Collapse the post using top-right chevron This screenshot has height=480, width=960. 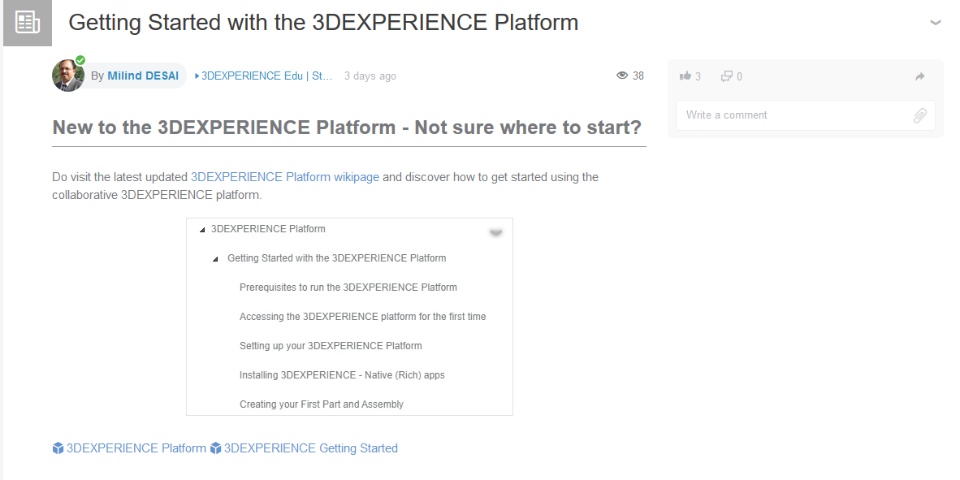pos(935,22)
